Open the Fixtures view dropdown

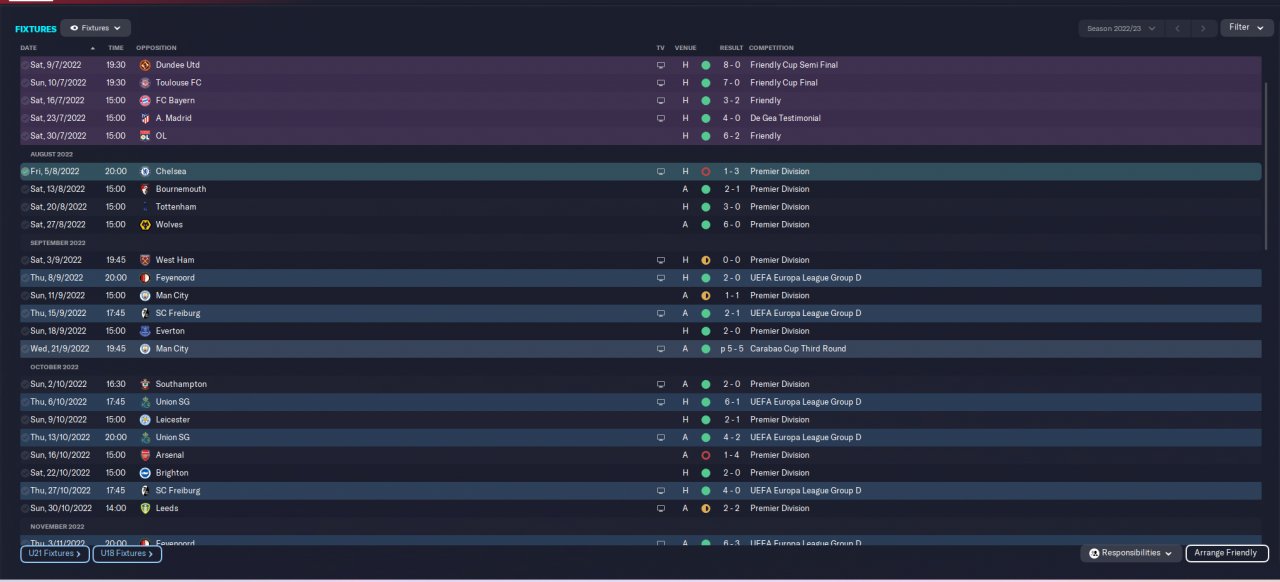(x=96, y=28)
